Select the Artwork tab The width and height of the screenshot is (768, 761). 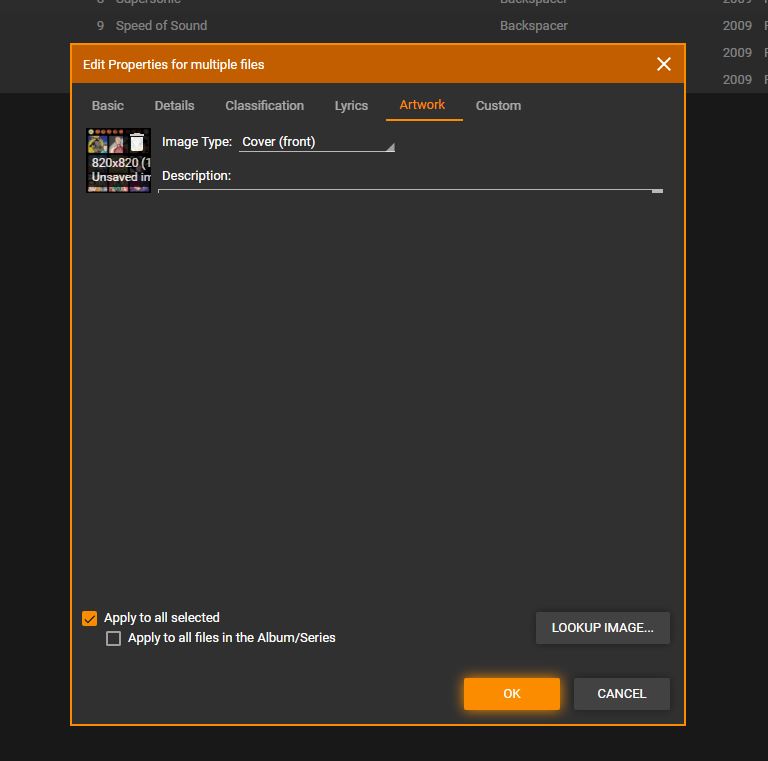(422, 105)
